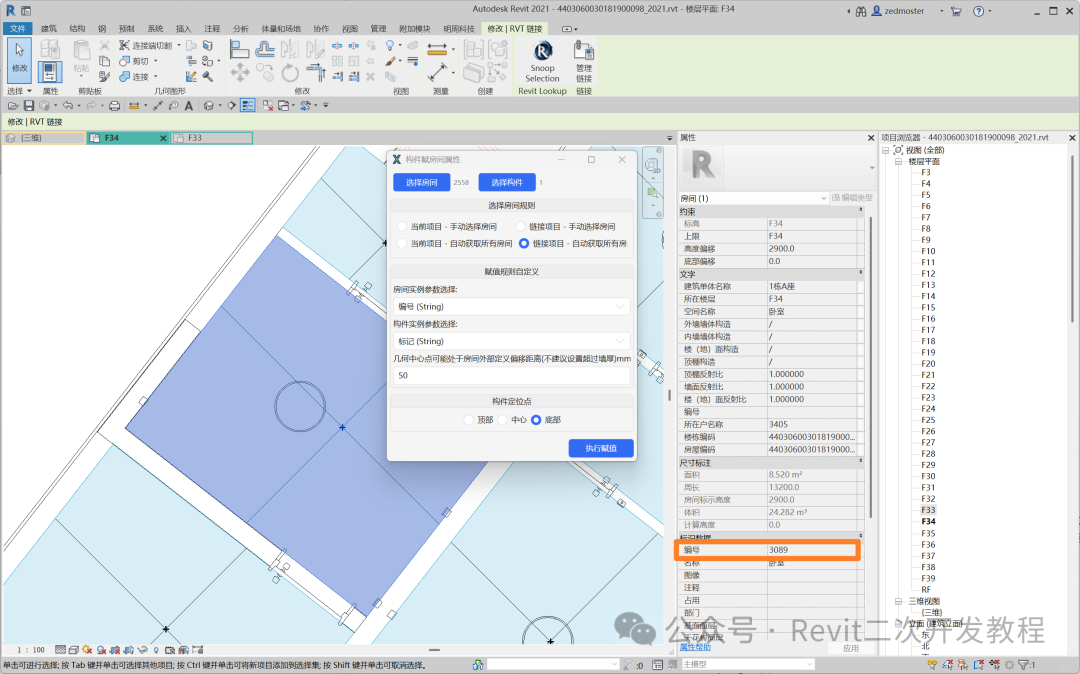Screen dimensions: 1080x674
Task: Close the F34 view tab
Action: click(x=163, y=138)
